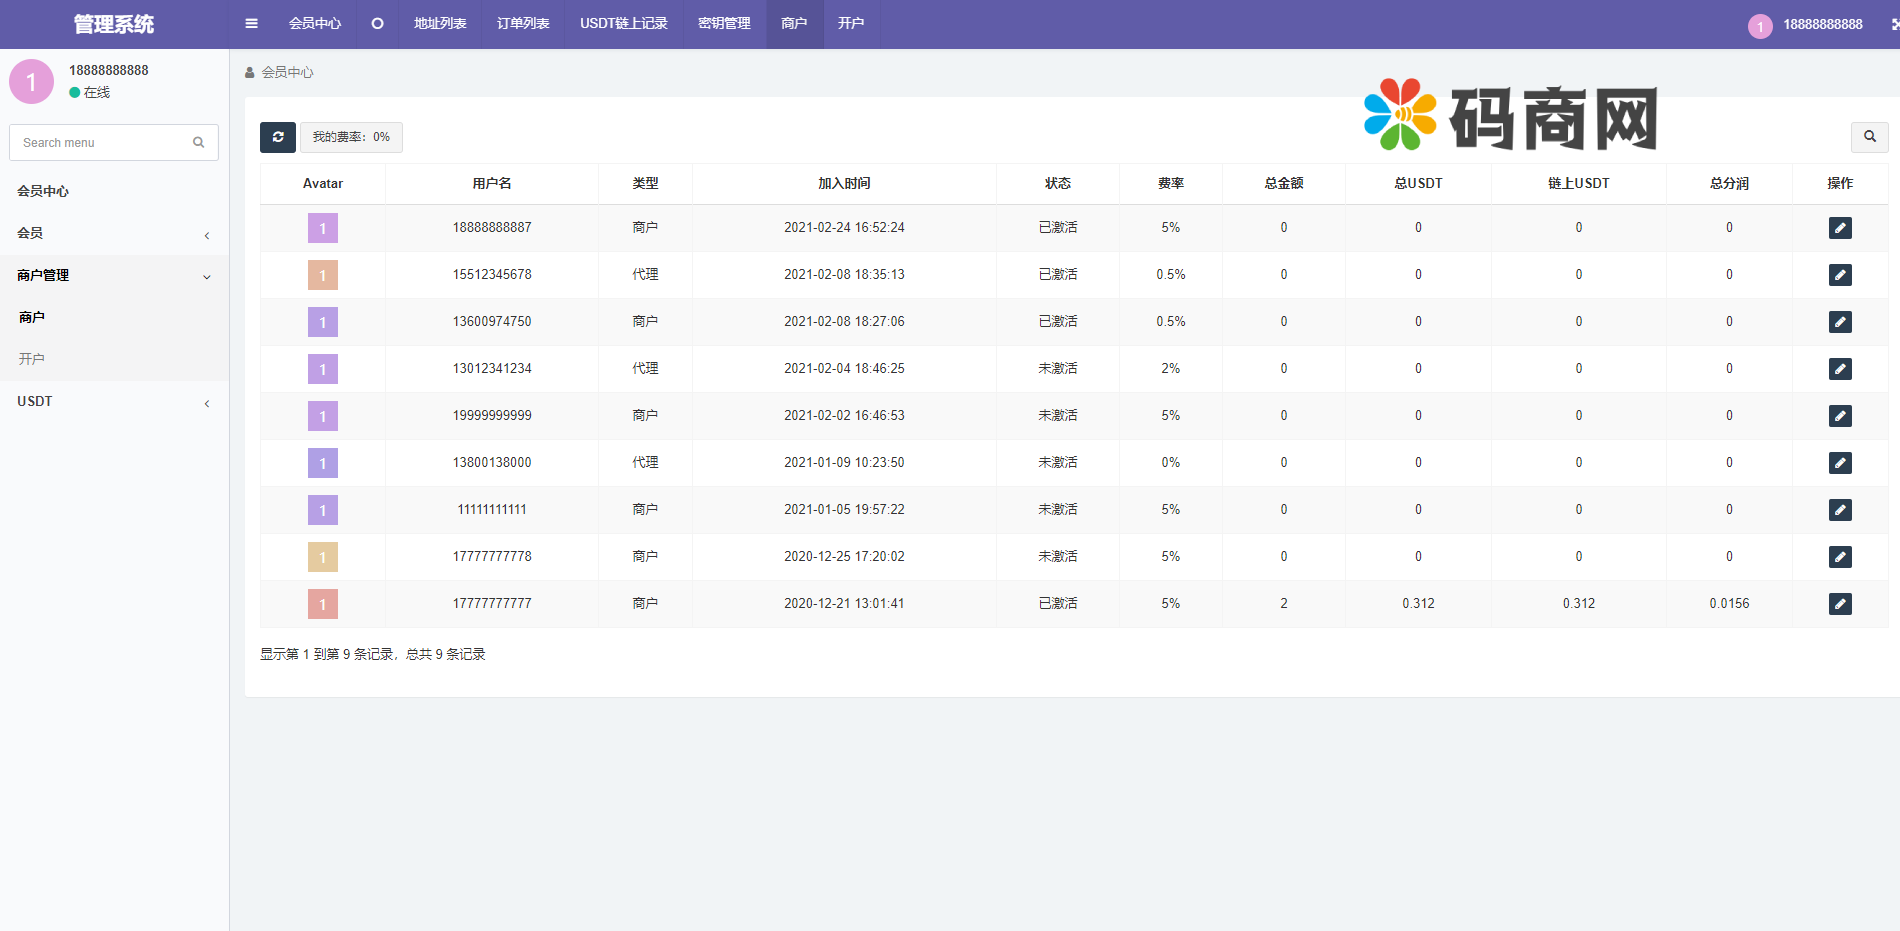Open the 地址列表 tab in the top bar
1900x931 pixels.
pos(440,24)
